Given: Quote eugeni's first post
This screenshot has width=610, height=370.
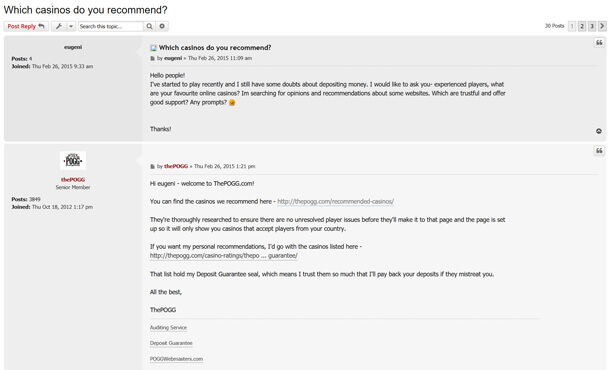Looking at the screenshot, I should (x=599, y=42).
